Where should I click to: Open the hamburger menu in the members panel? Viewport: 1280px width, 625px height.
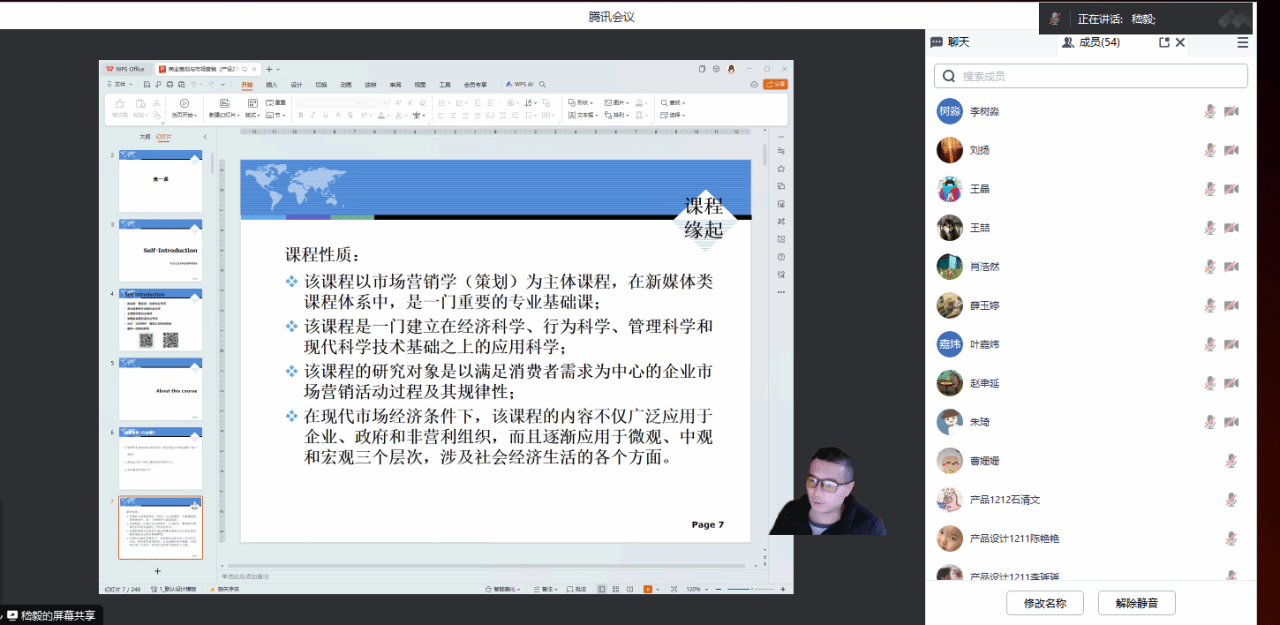[x=1242, y=43]
